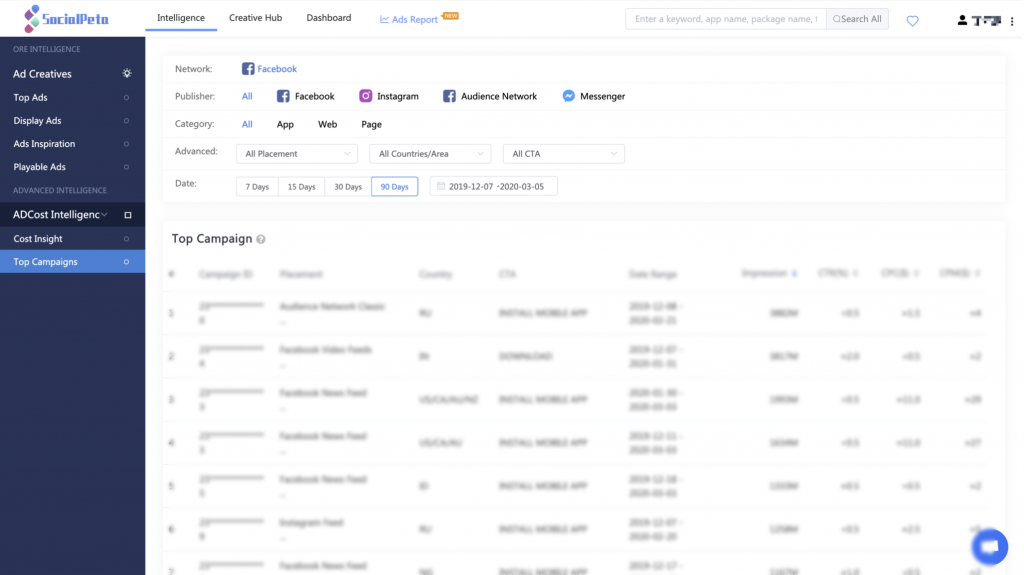Viewport: 1024px width, 575px height.
Task: Filter Publisher by Instagram
Action: [389, 96]
